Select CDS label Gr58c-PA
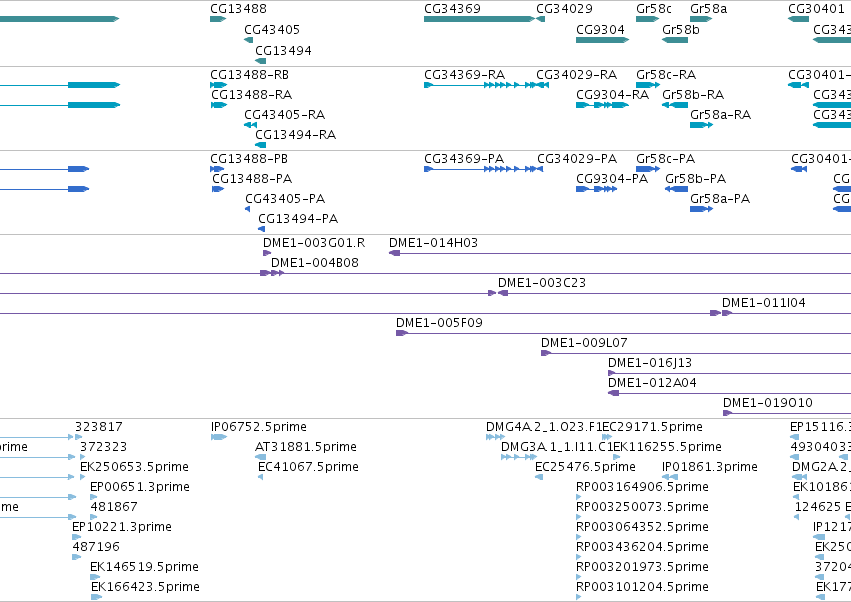The image size is (851, 602). pyautogui.click(x=665, y=159)
